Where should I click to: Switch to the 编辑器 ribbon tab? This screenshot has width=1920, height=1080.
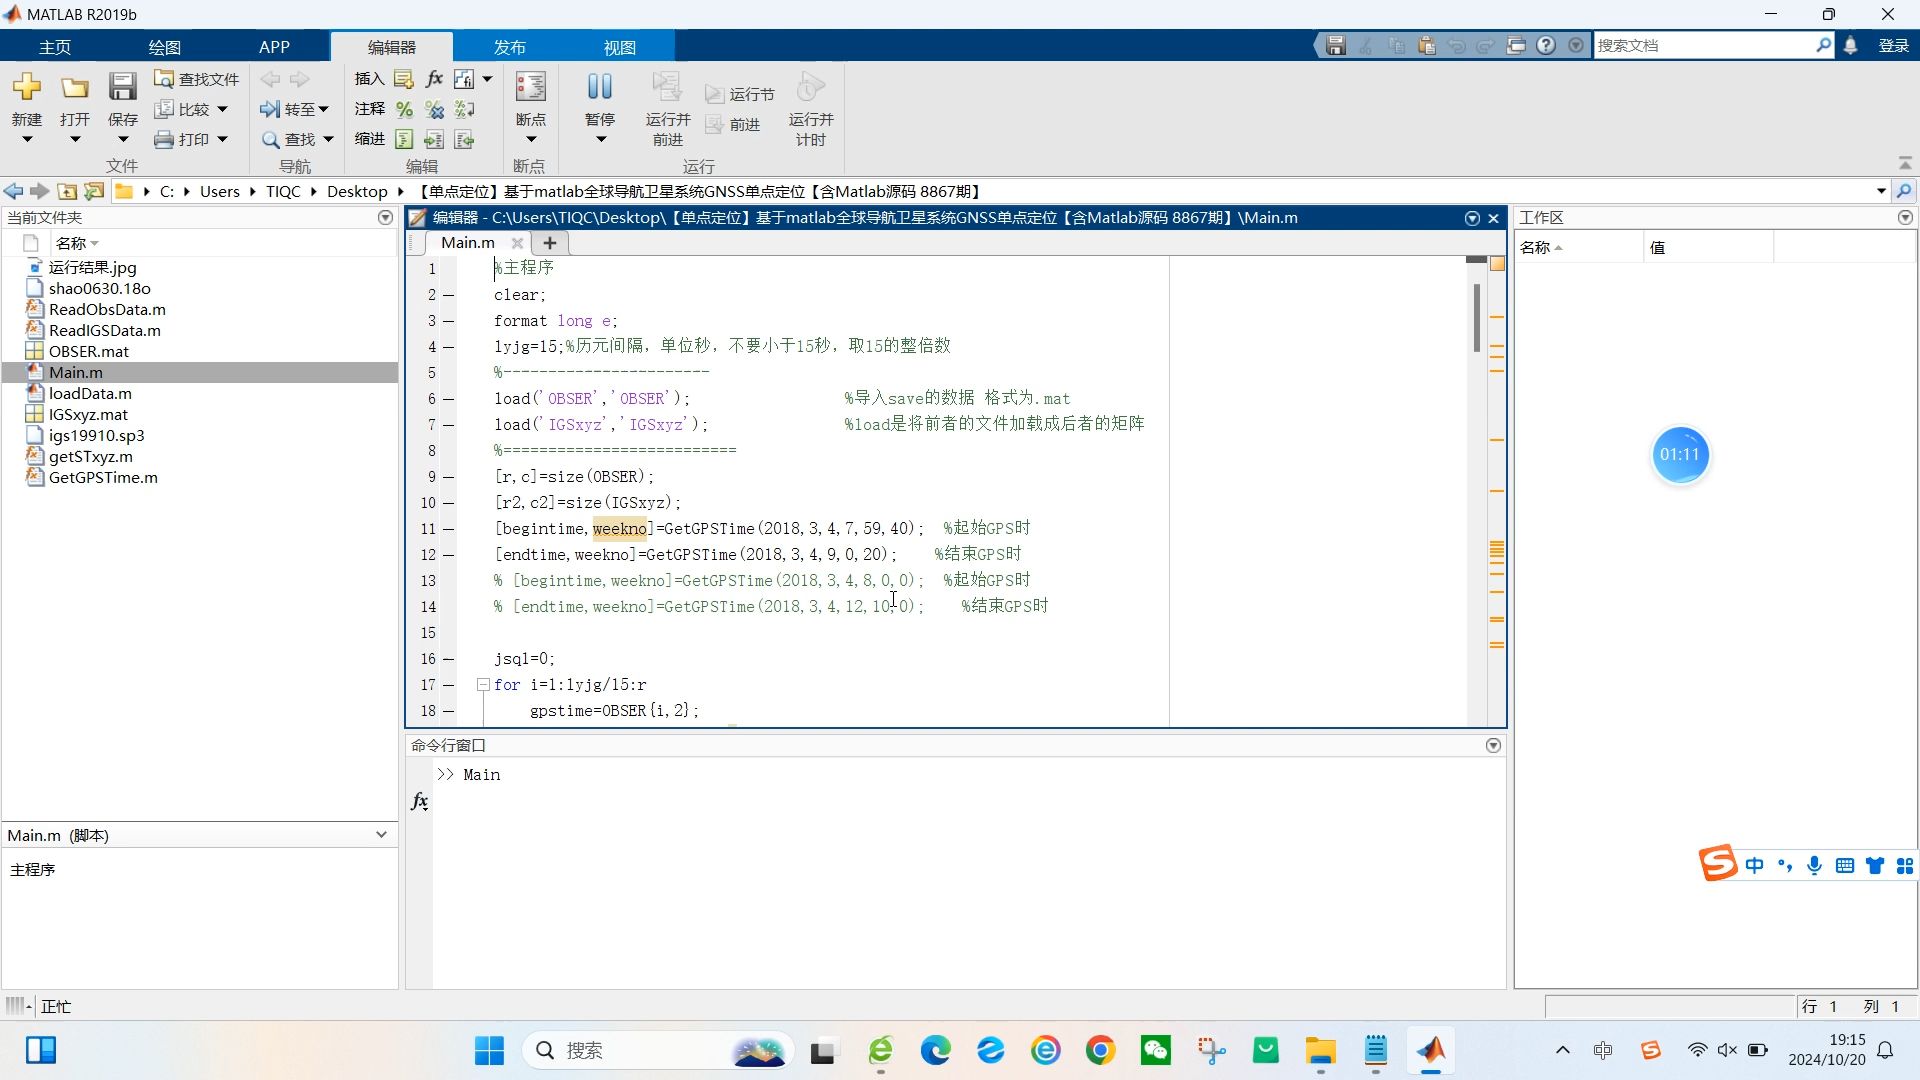point(392,46)
